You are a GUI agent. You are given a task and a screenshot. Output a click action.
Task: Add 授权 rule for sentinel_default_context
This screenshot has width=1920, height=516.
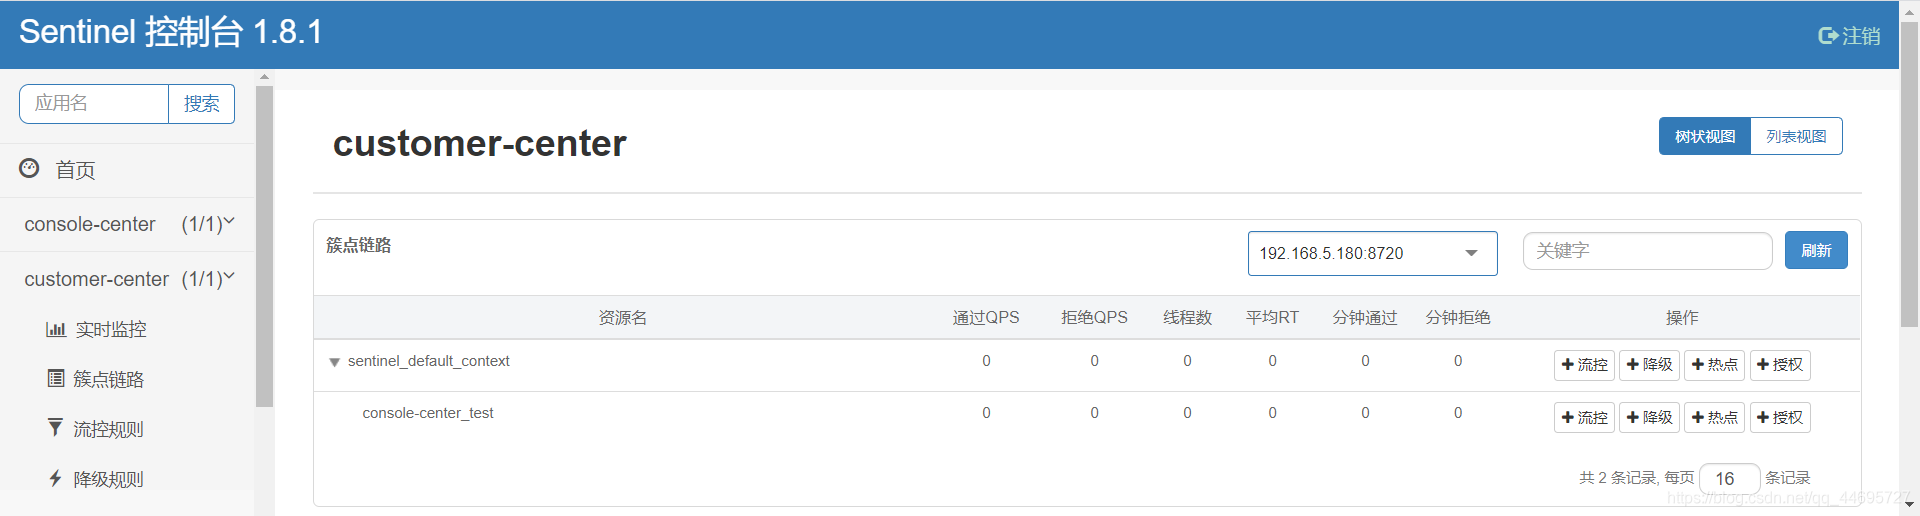point(1780,365)
